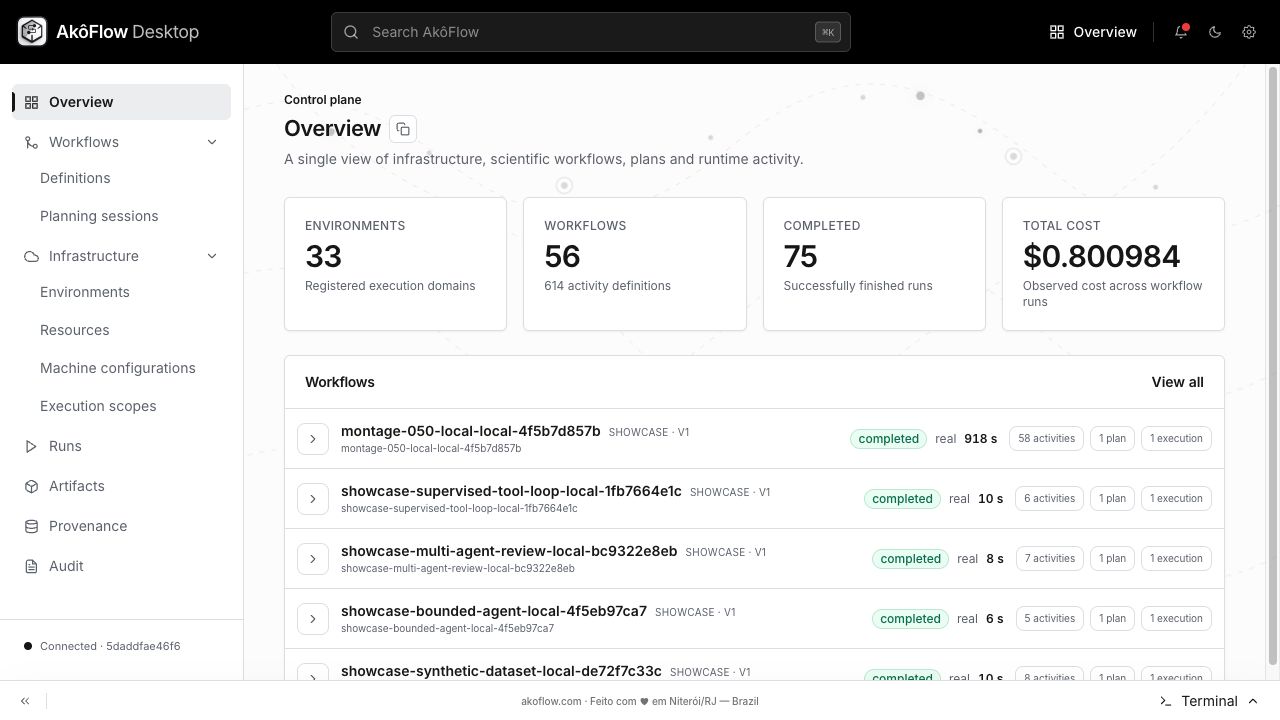Toggle dark mode moon icon

click(x=1215, y=32)
